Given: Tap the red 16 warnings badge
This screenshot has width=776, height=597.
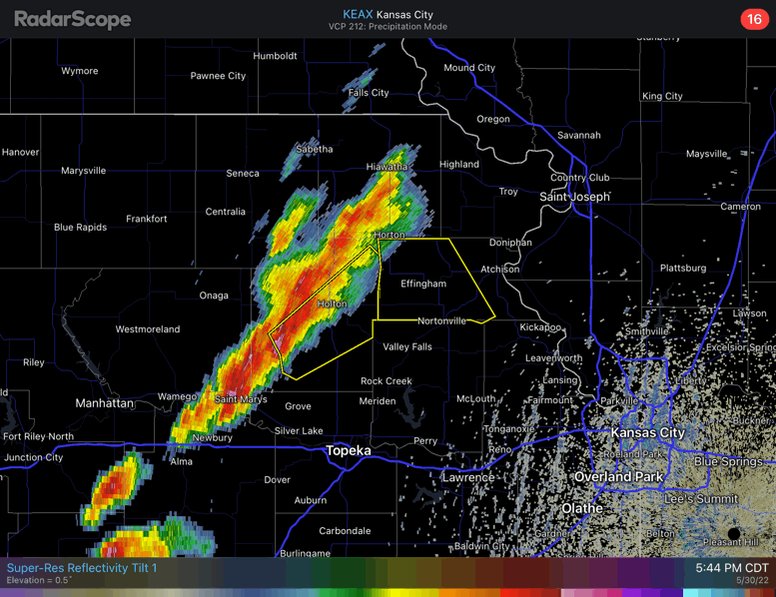Looking at the screenshot, I should pos(754,19).
